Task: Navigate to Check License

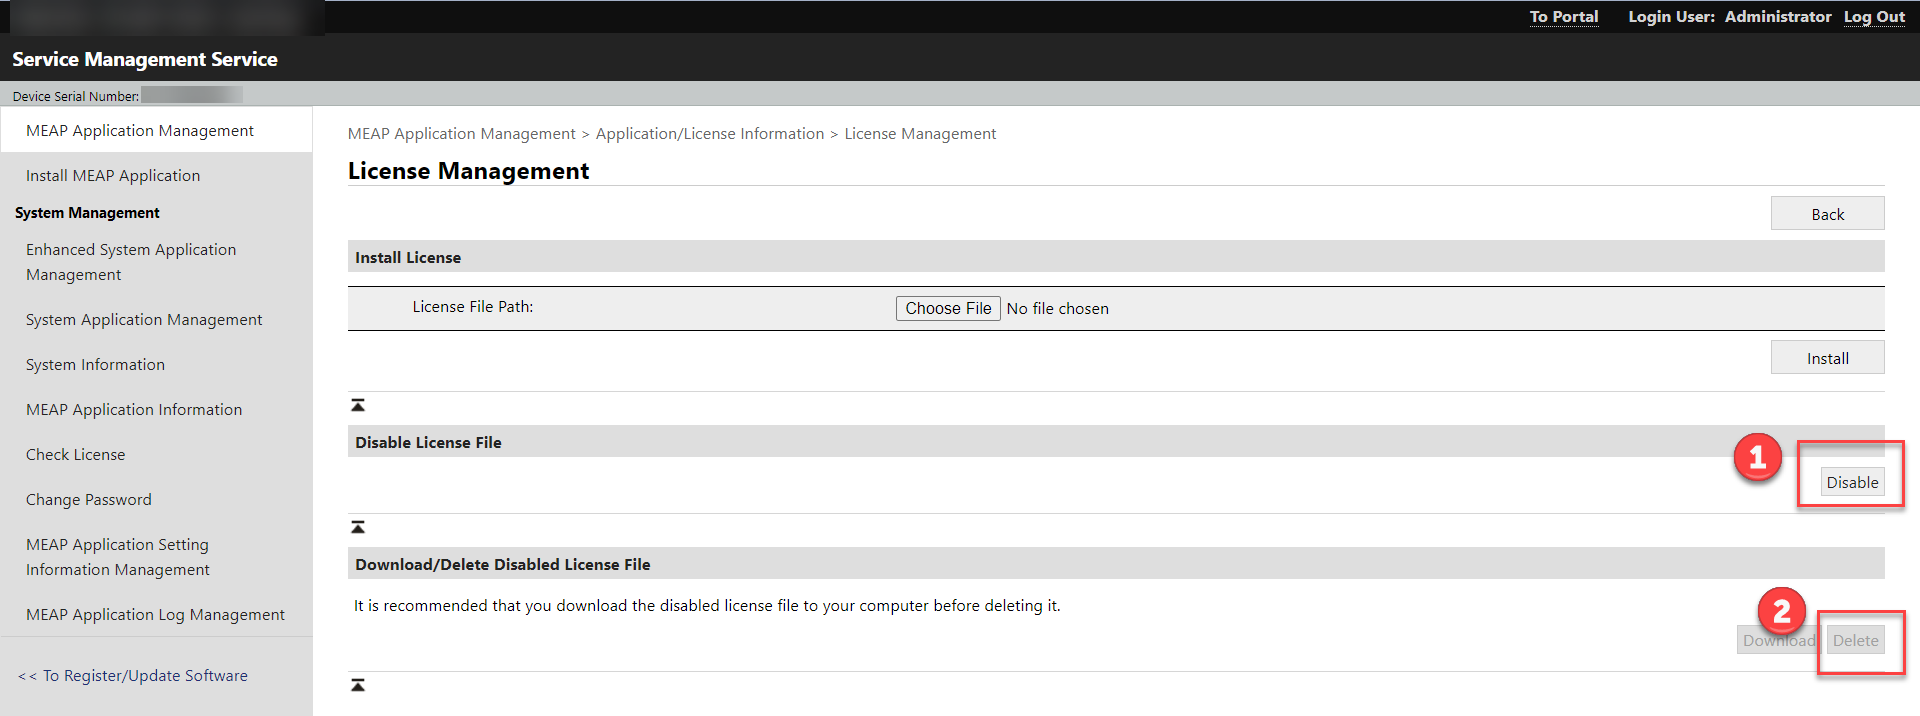Action: pos(76,455)
